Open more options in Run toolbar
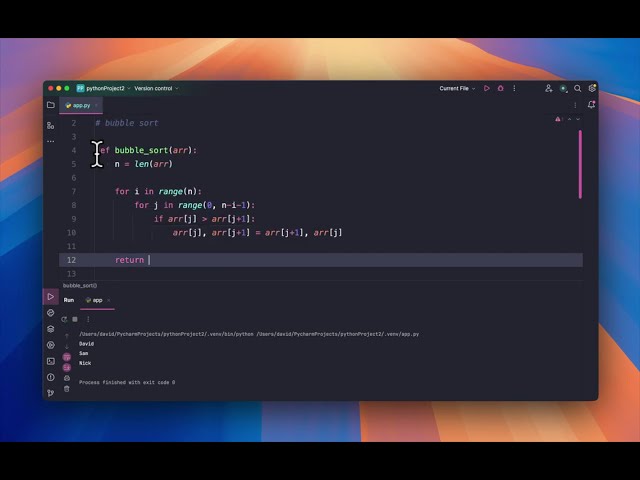Image resolution: width=640 pixels, height=480 pixels. click(88, 319)
